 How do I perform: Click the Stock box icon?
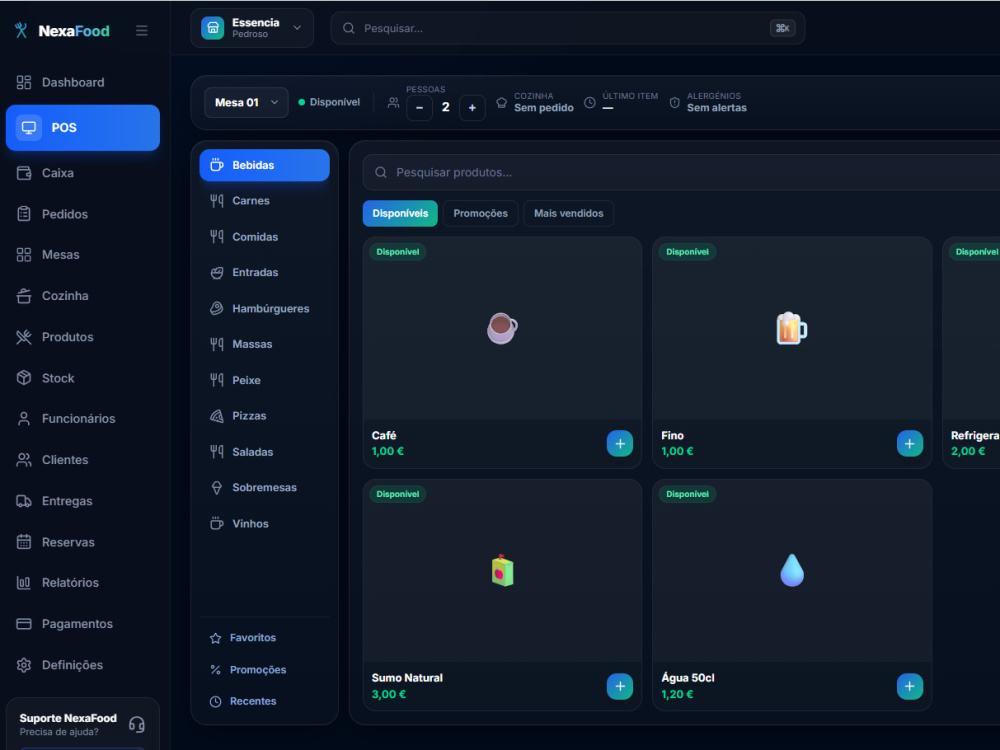(24, 378)
